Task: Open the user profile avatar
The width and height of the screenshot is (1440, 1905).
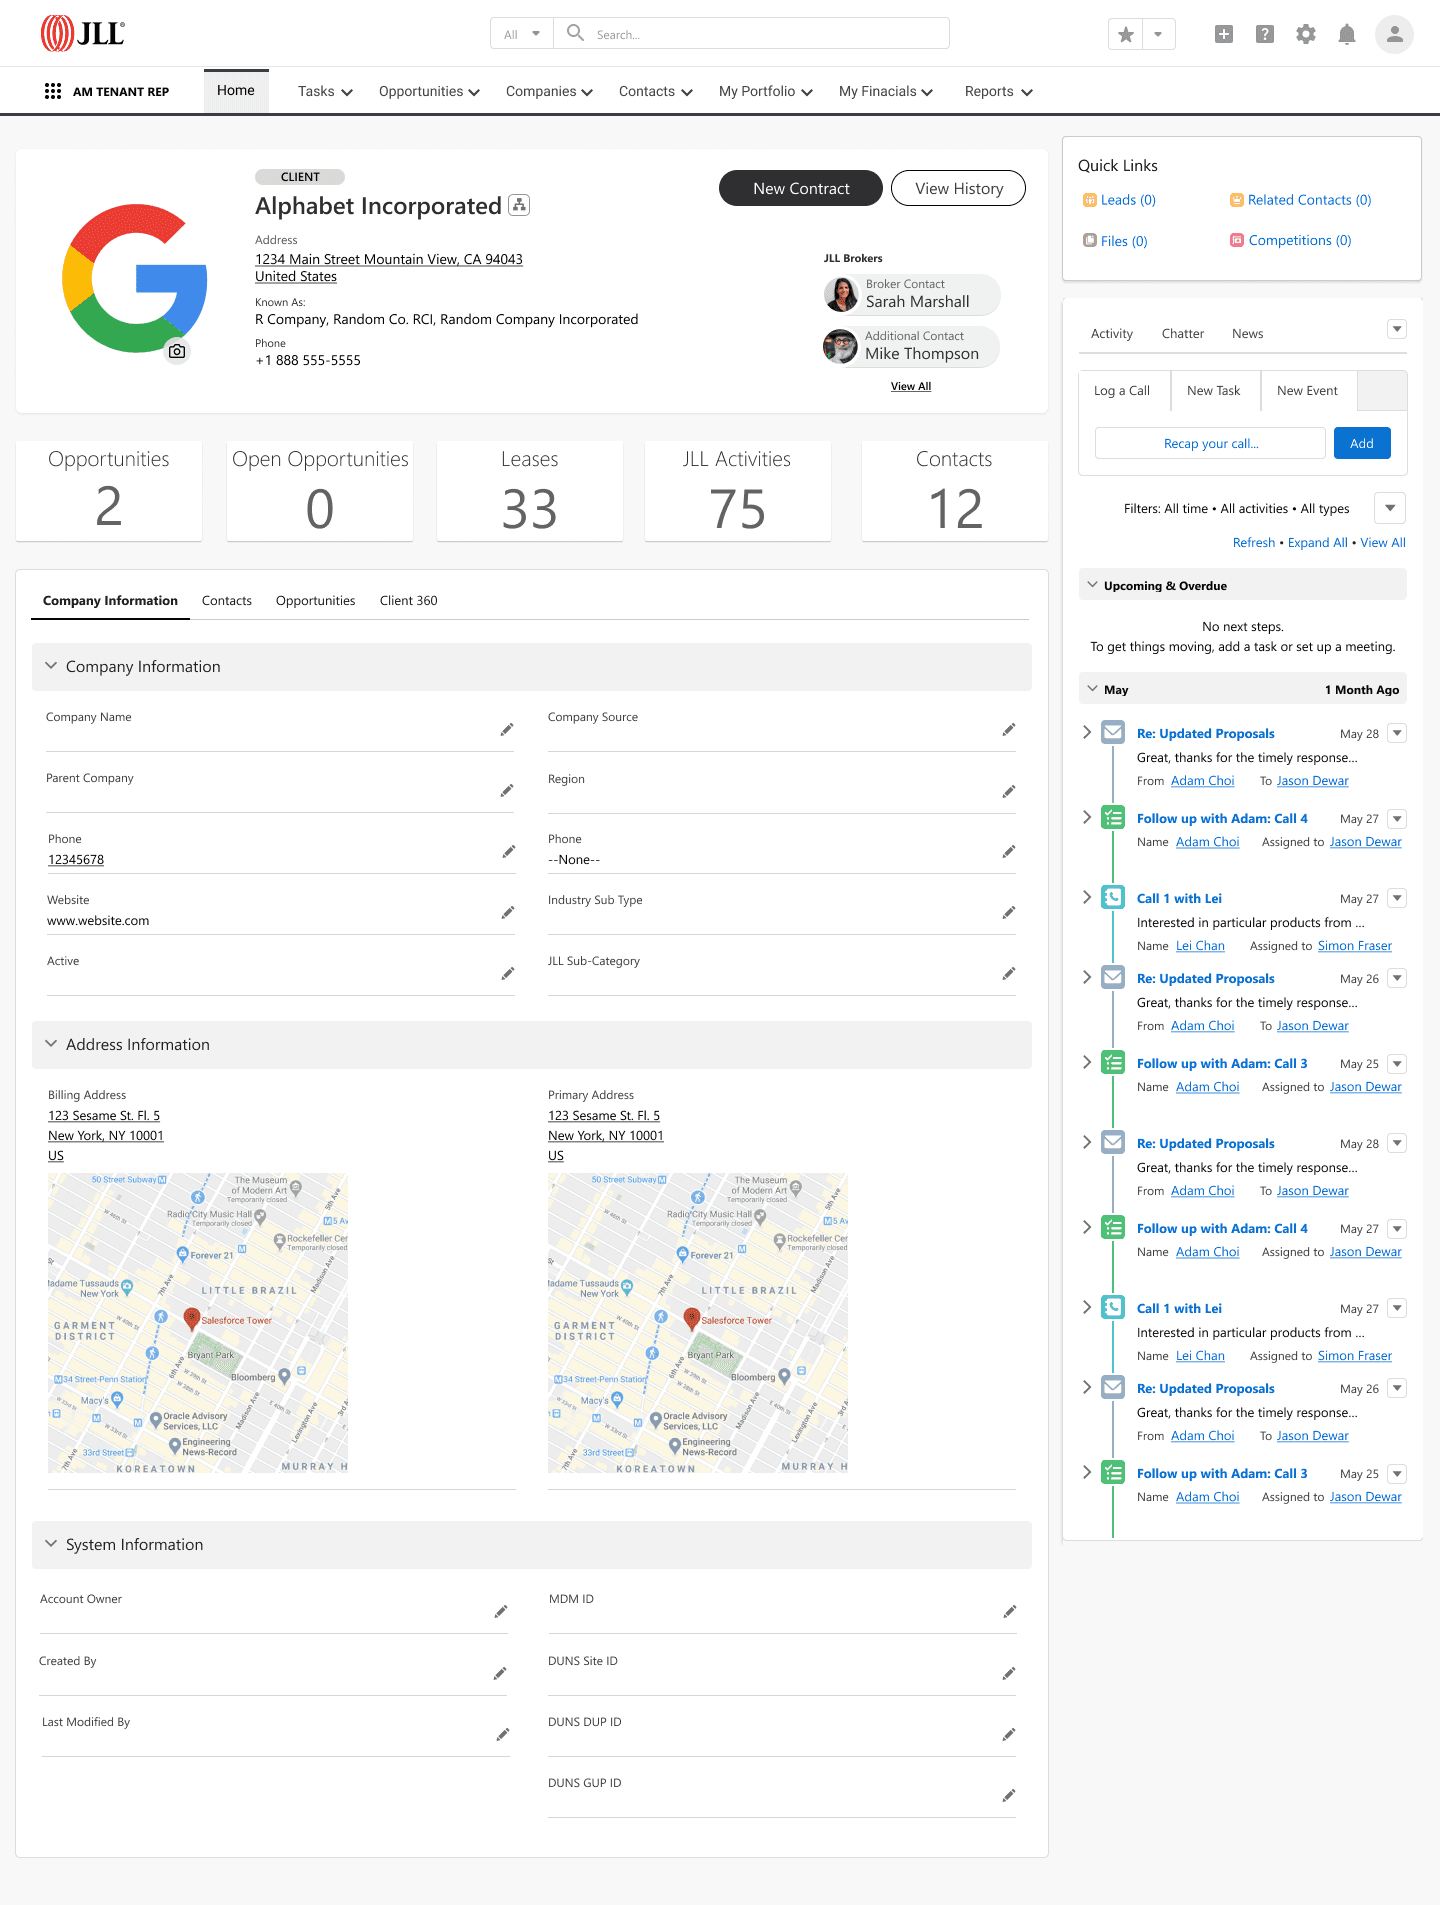Action: [x=1394, y=34]
